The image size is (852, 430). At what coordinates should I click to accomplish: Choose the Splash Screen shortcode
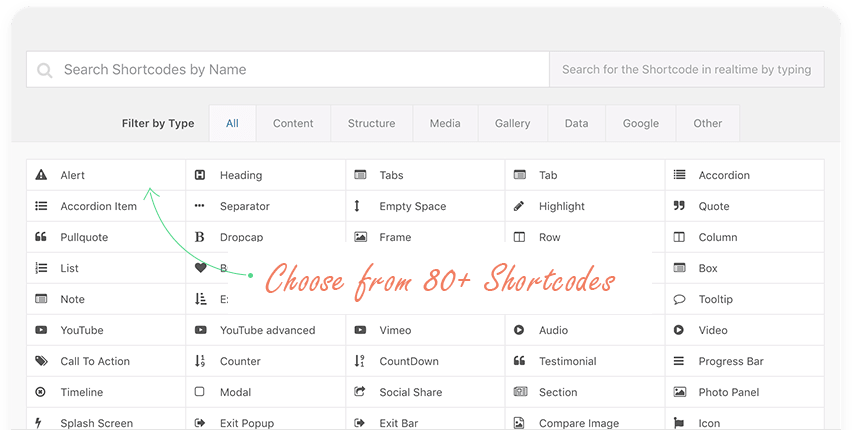(106, 419)
